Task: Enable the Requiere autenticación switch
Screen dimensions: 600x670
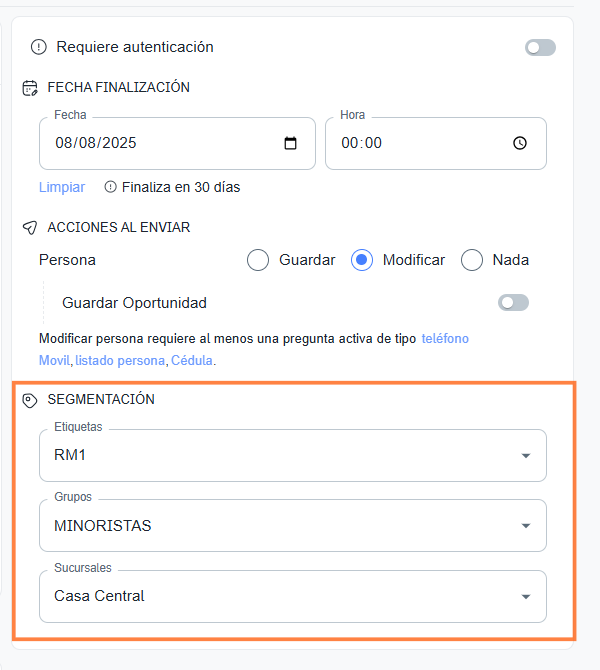Action: 540,47
